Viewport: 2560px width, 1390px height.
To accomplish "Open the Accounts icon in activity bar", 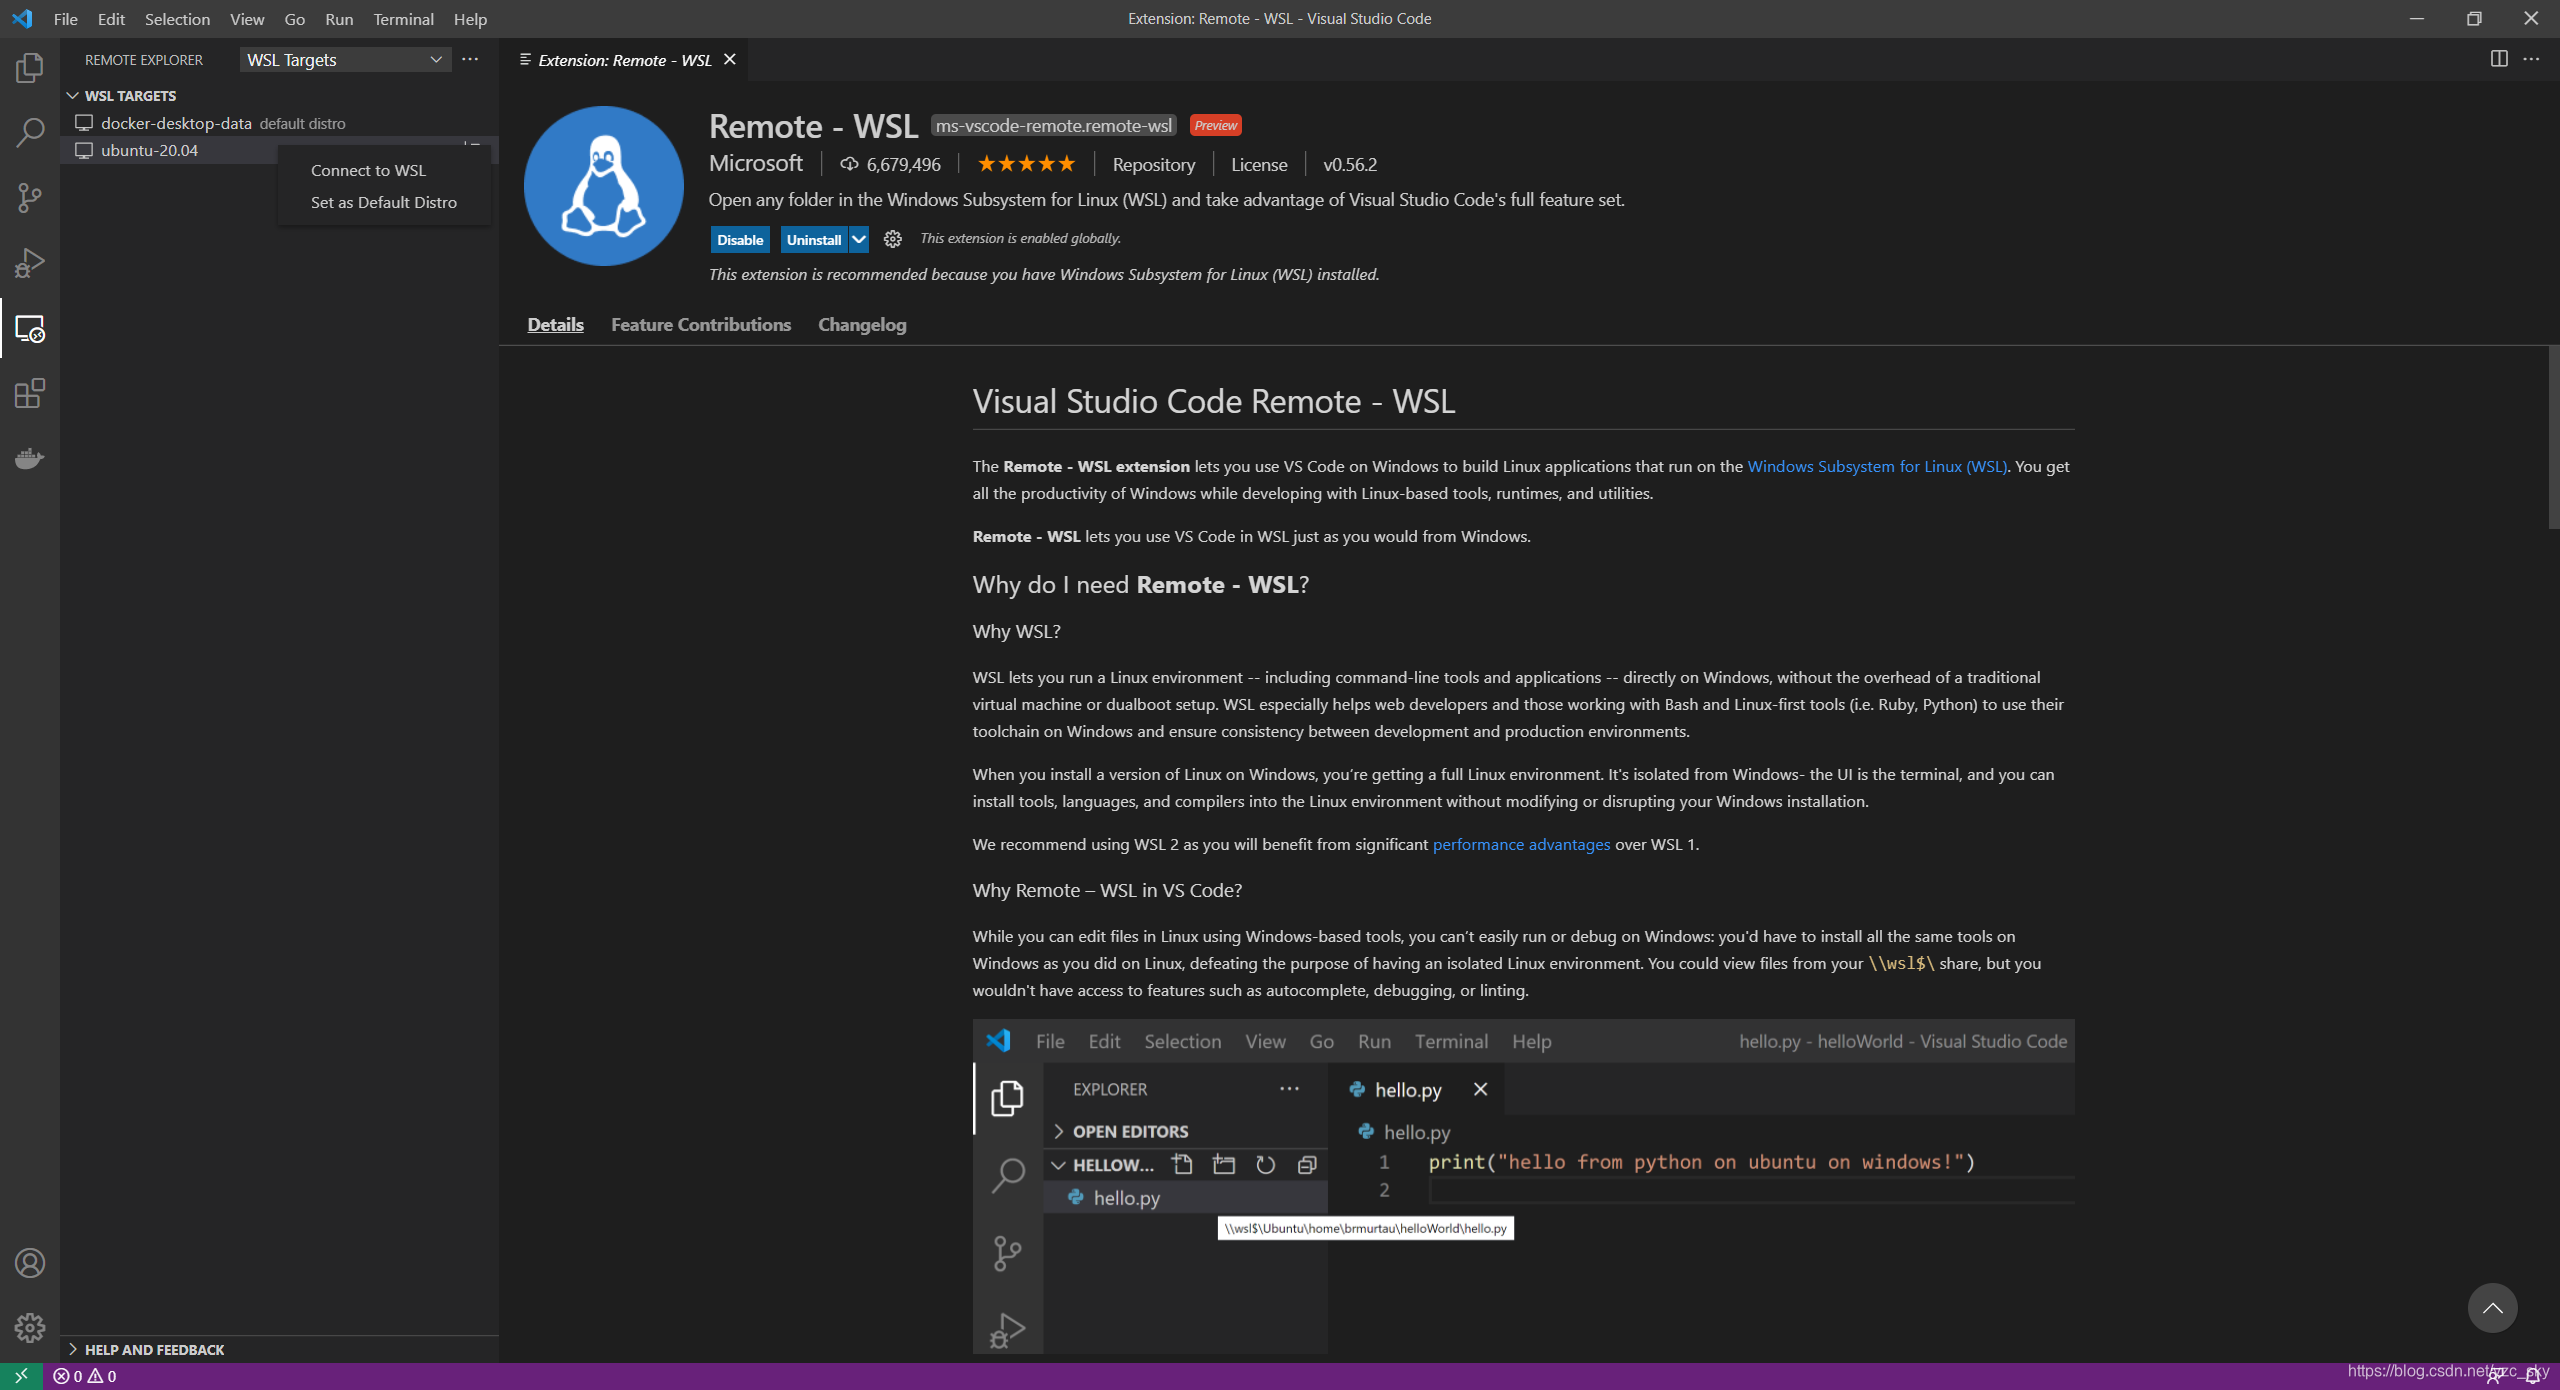I will 30,1263.
